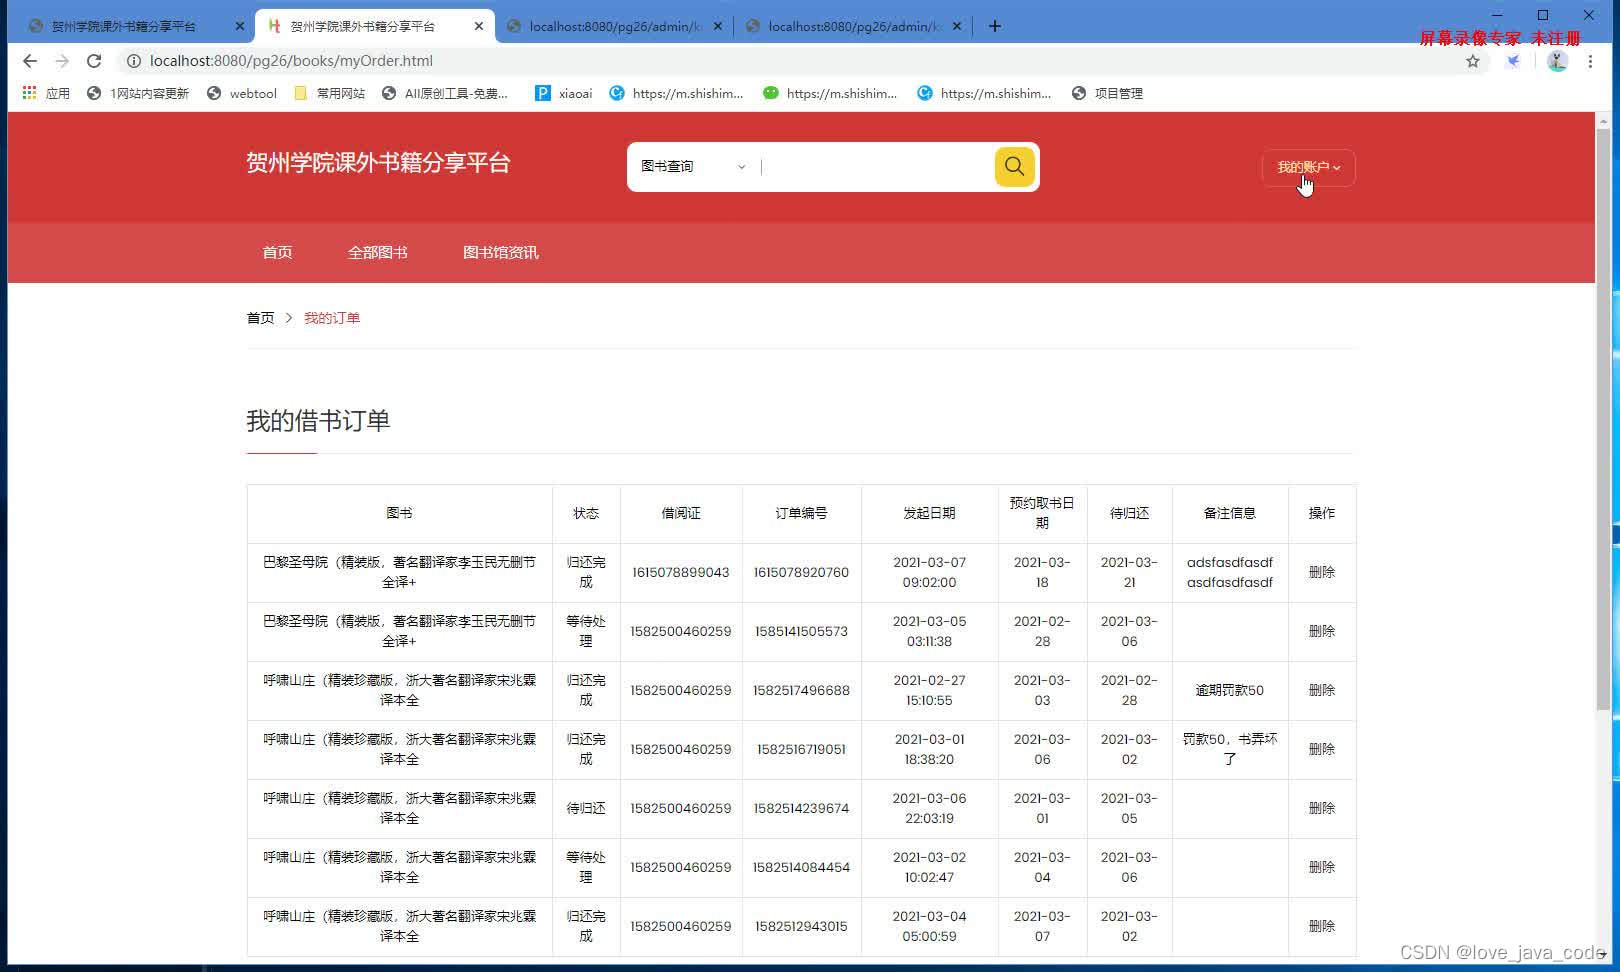Image resolution: width=1620 pixels, height=972 pixels.
Task: Delete order 1582514239674
Action: click(x=1322, y=808)
